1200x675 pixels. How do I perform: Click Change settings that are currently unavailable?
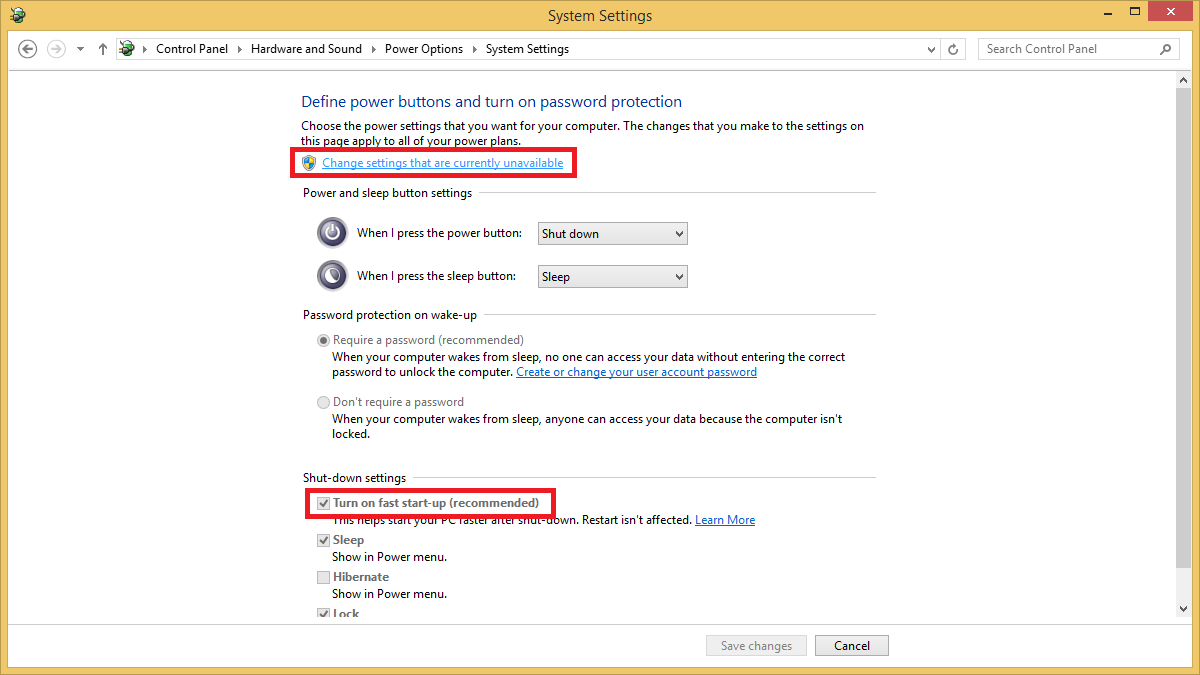point(443,162)
